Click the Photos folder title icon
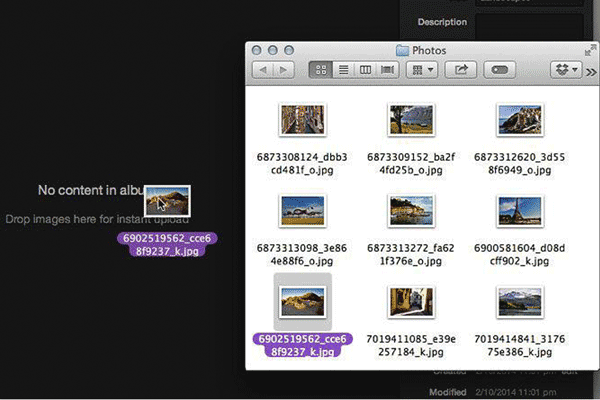Screen dimensions: 600x400 pyautogui.click(x=402, y=49)
